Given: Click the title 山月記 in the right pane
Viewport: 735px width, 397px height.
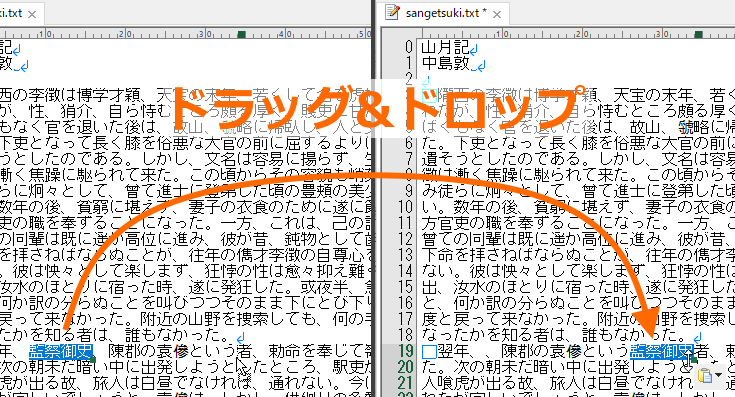Looking at the screenshot, I should point(445,47).
